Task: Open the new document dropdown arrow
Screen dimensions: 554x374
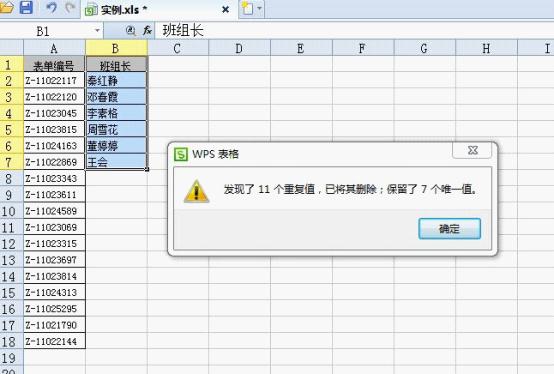Action: [x=260, y=8]
